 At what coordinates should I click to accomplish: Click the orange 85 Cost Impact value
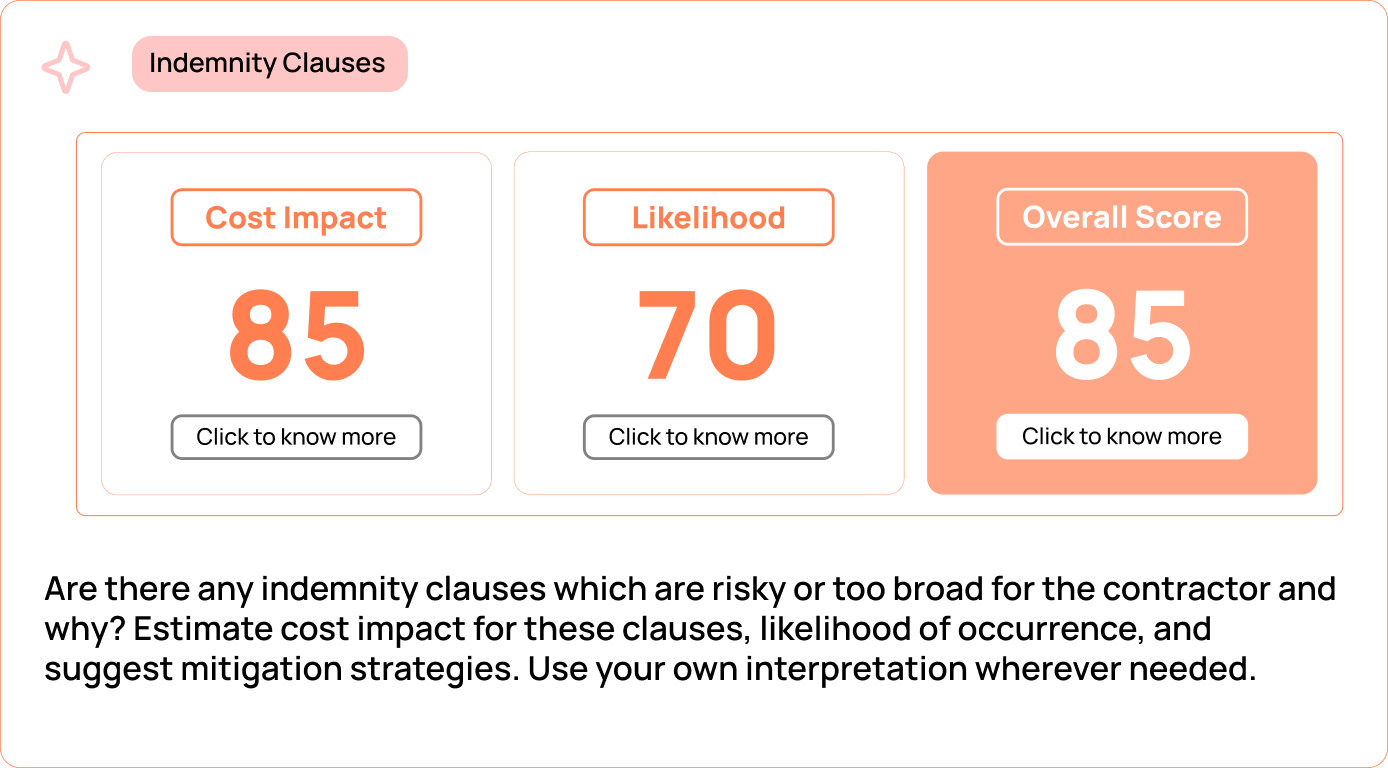297,335
